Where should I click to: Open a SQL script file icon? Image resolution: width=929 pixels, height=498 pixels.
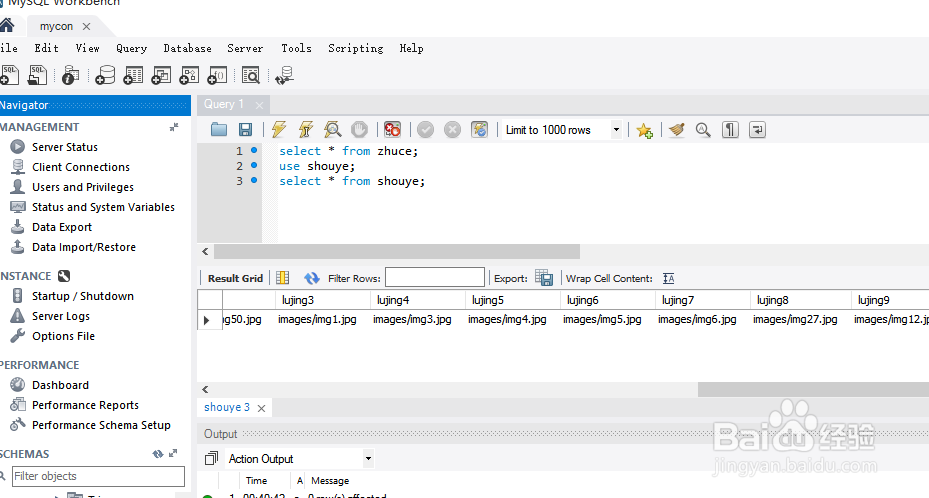tap(37, 75)
